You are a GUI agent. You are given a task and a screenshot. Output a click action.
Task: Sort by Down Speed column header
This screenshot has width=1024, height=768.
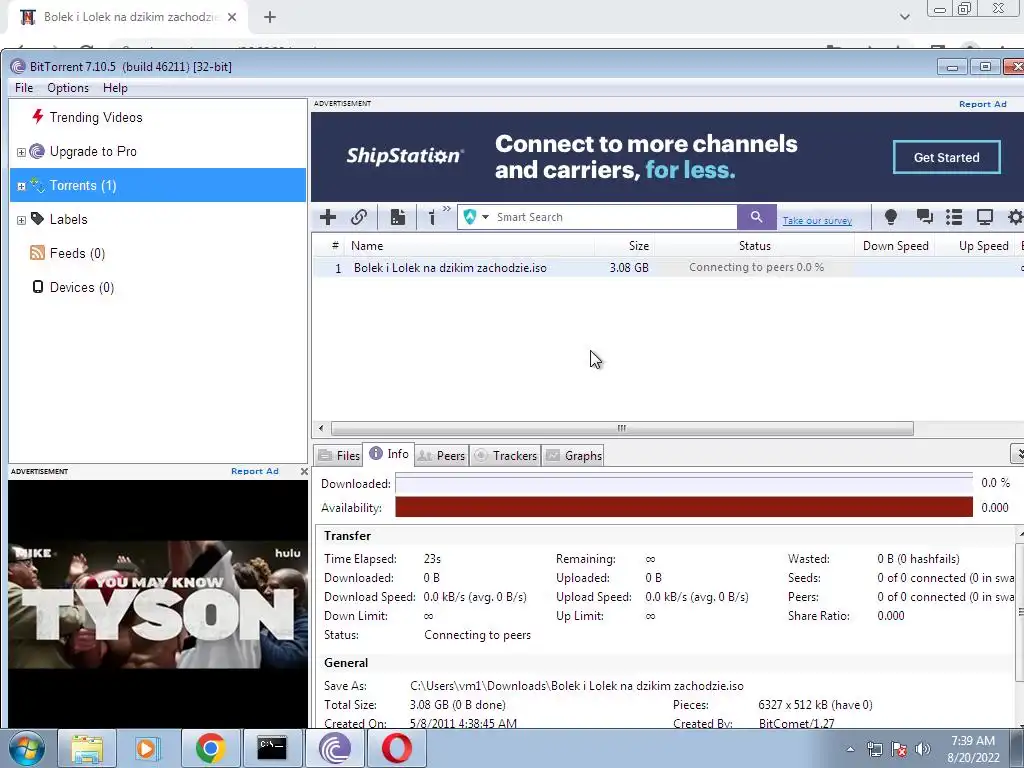[895, 246]
